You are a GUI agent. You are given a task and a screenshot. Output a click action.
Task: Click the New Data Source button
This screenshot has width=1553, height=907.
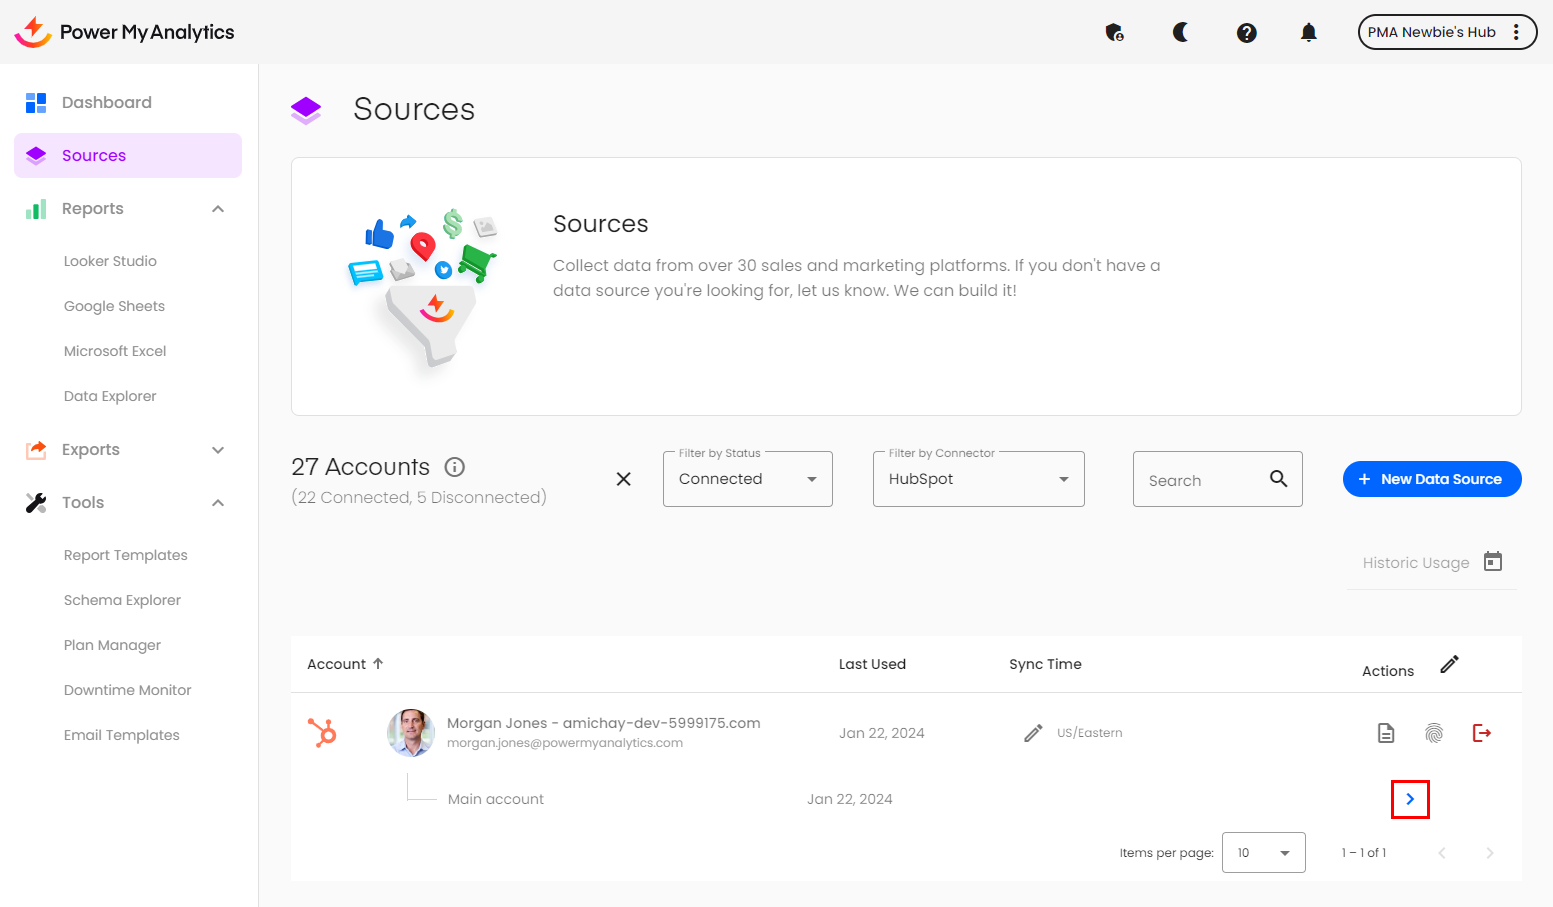tap(1431, 479)
